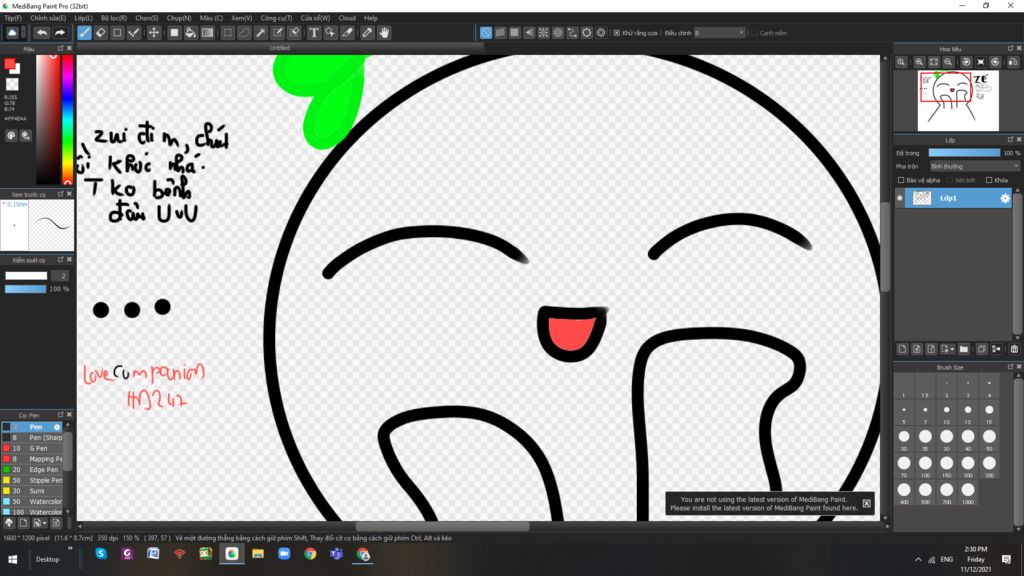The width and height of the screenshot is (1024, 576).
Task: Select the Brush tool in the toolbar
Action: 84,33
